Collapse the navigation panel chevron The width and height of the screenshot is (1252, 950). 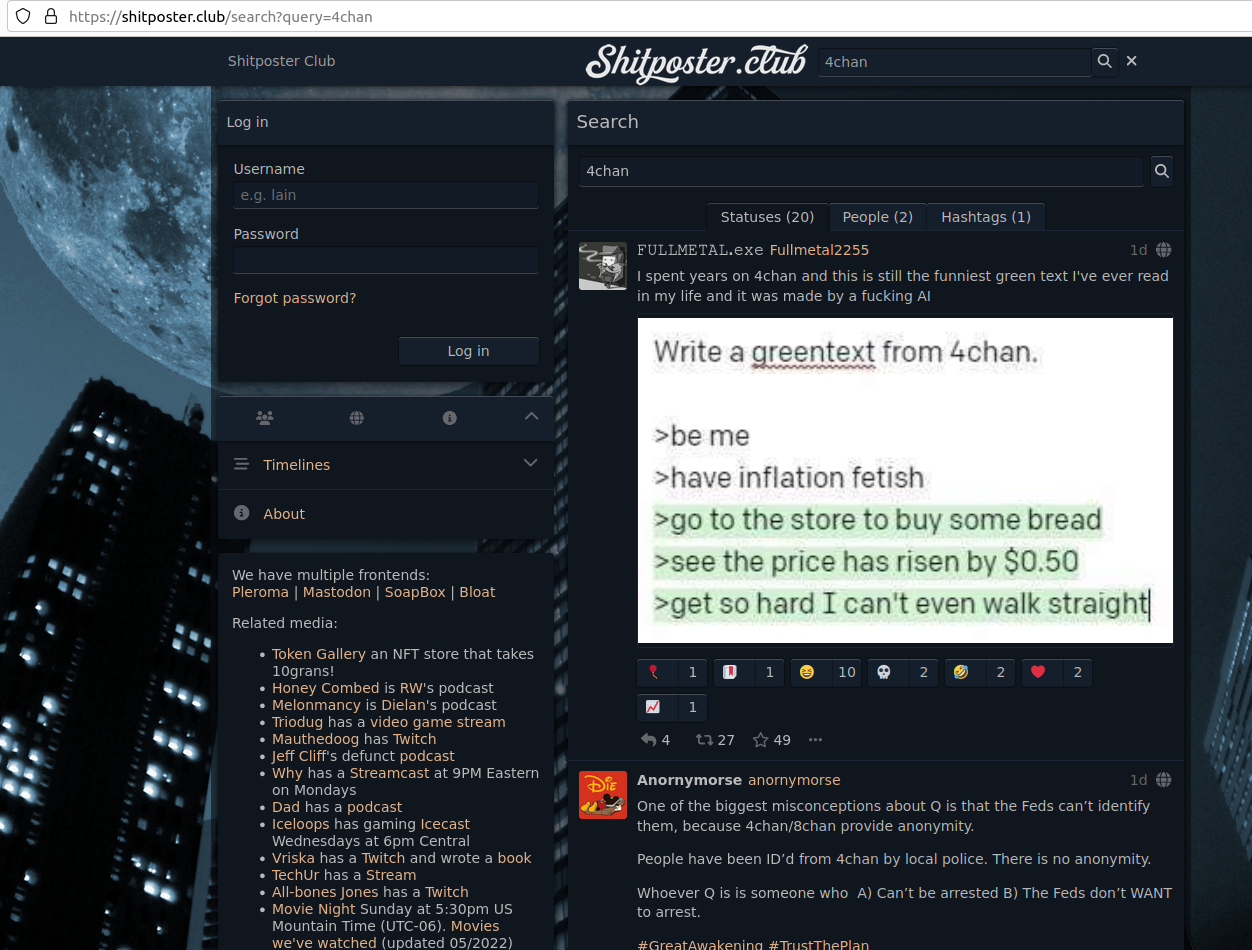point(531,416)
